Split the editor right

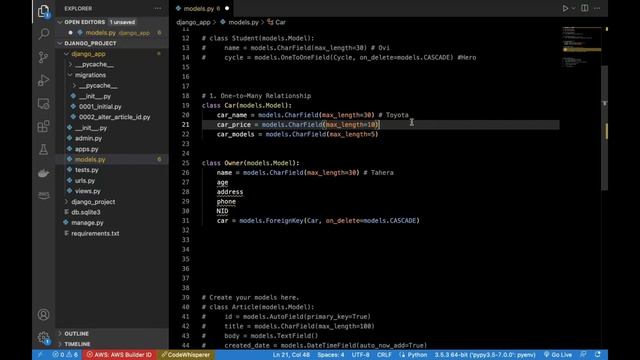tap(584, 8)
